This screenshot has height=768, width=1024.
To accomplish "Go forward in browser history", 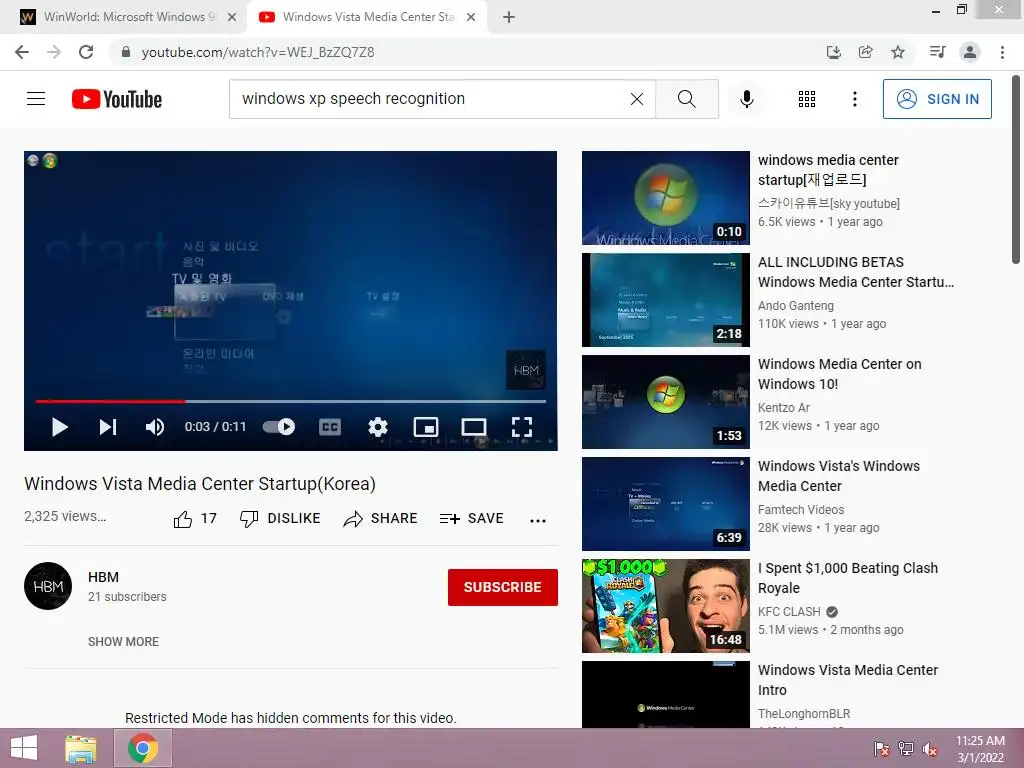I will coord(54,52).
